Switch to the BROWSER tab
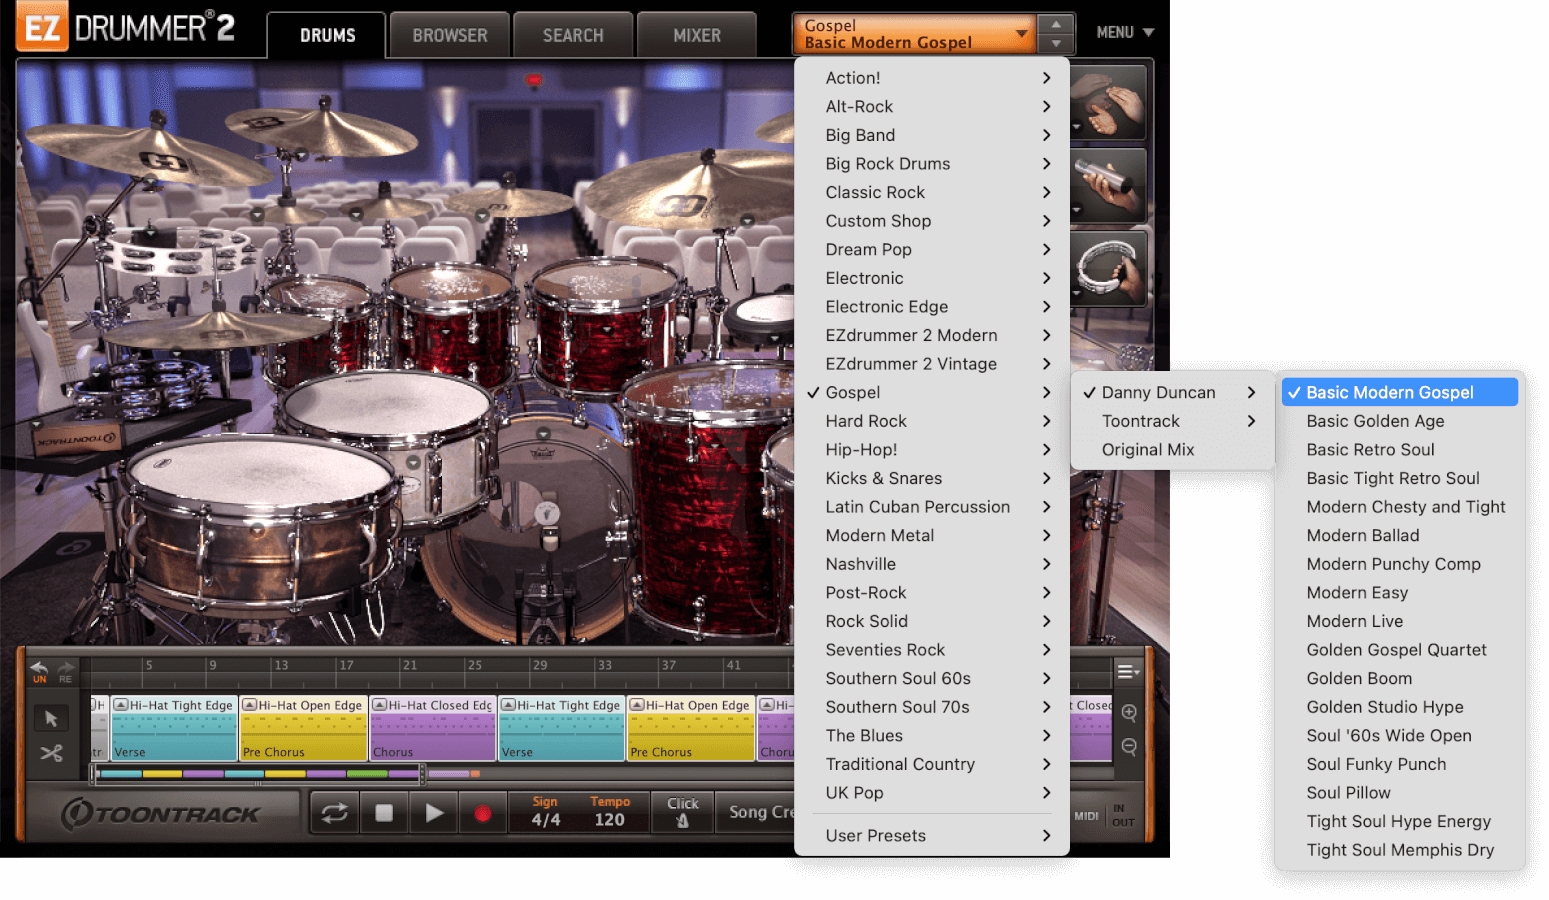 (450, 35)
